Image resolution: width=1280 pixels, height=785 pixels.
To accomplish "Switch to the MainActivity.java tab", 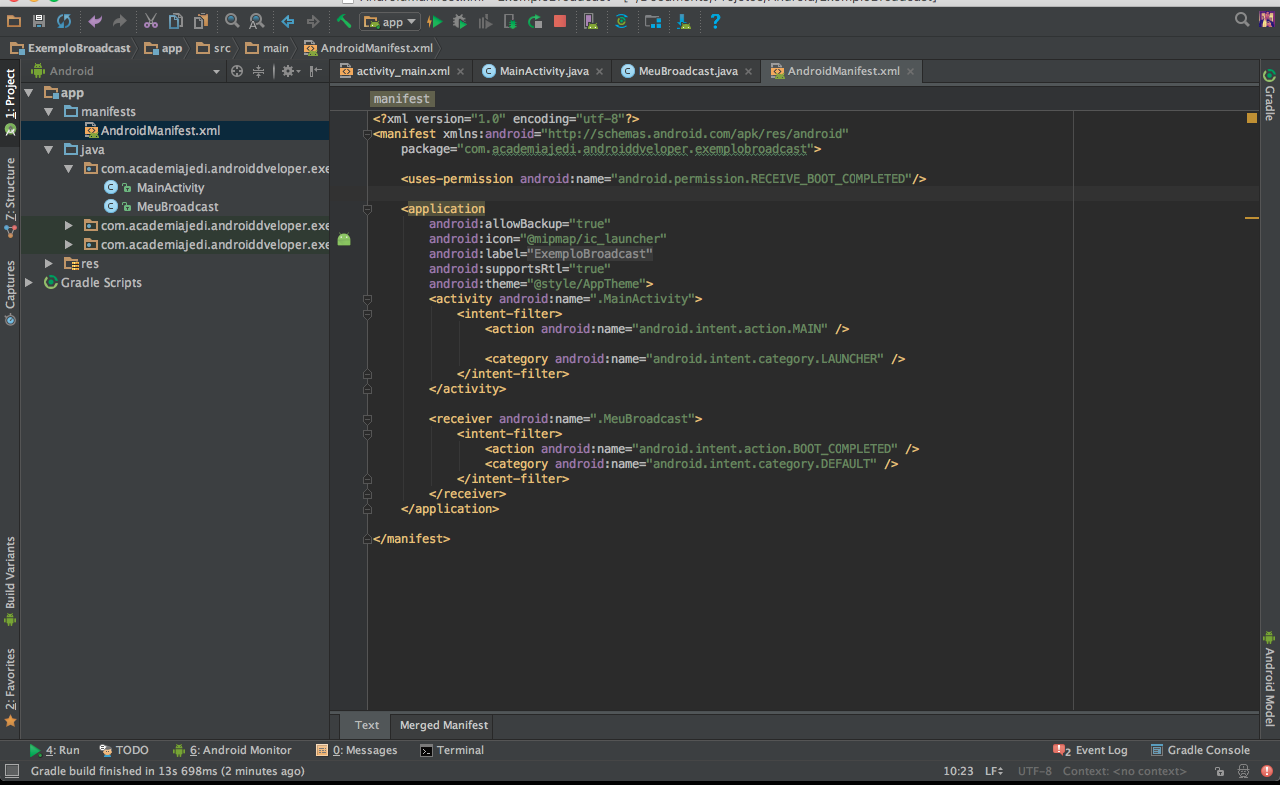I will pyautogui.click(x=543, y=71).
